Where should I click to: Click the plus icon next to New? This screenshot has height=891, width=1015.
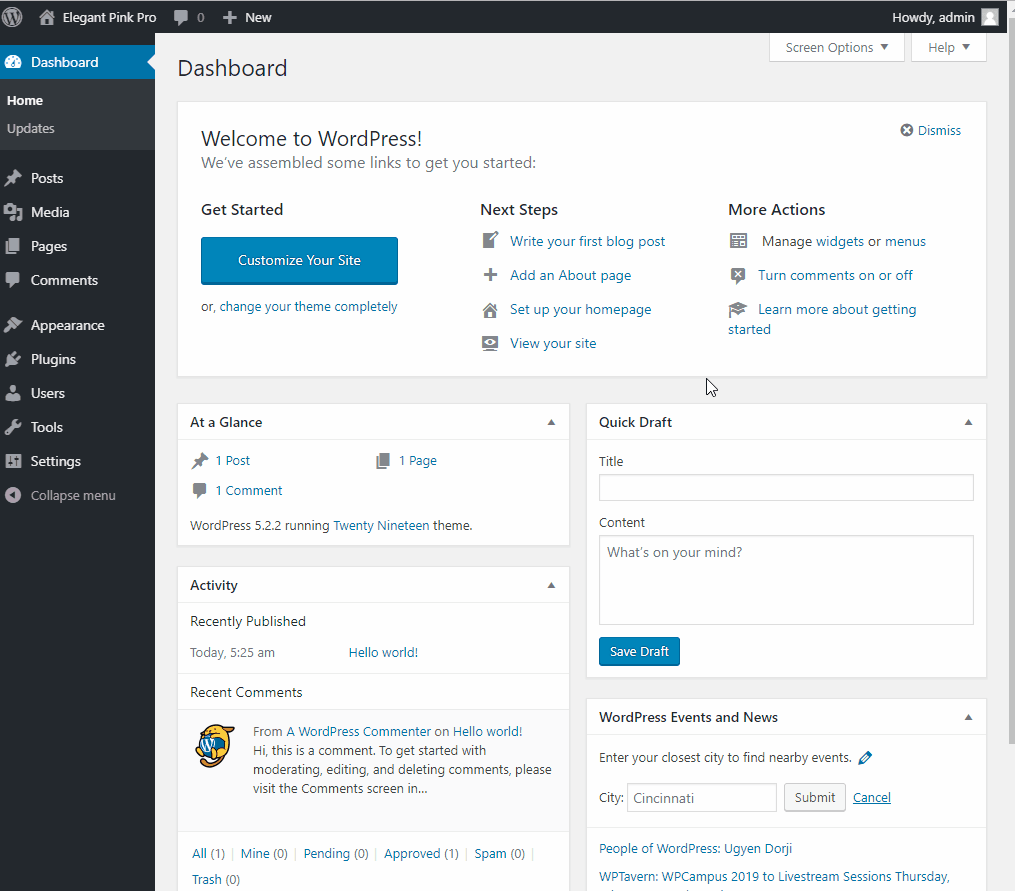pos(229,17)
